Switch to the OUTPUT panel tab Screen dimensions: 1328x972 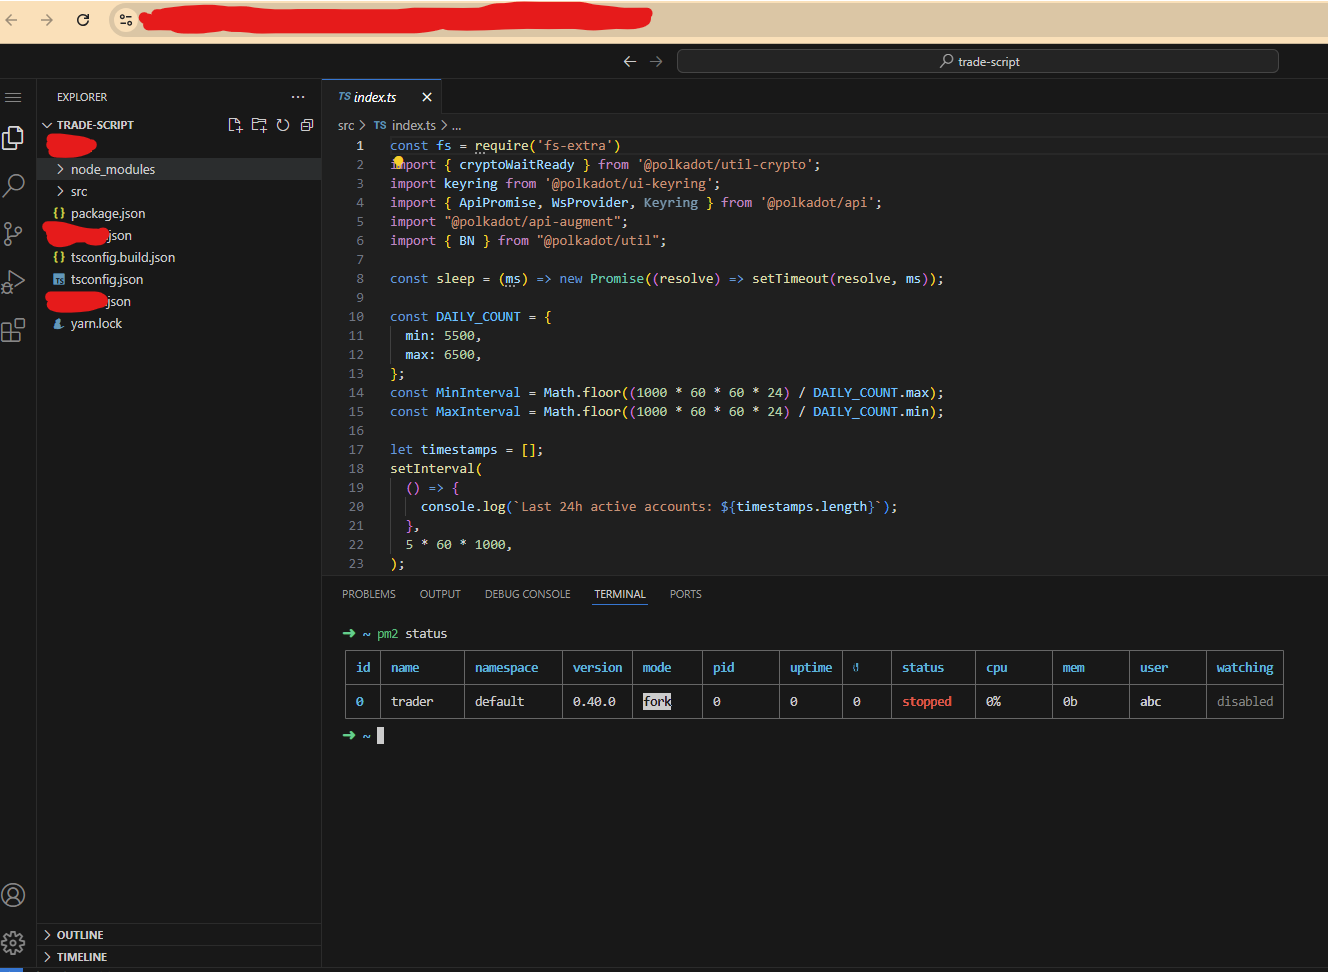440,594
